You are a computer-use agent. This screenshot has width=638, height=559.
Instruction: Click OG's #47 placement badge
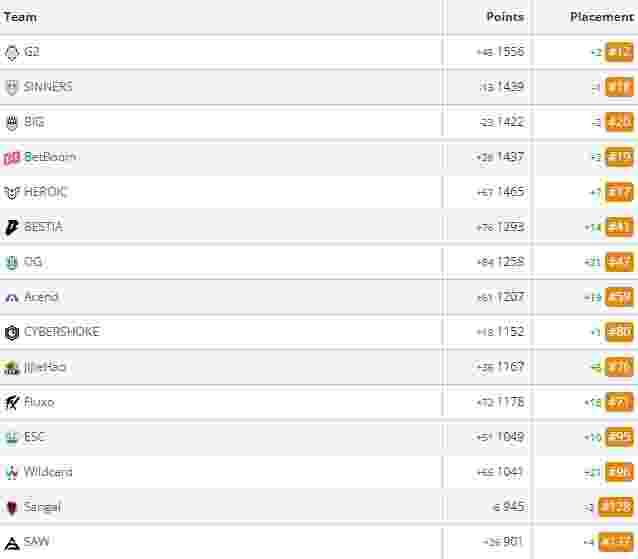click(x=619, y=262)
